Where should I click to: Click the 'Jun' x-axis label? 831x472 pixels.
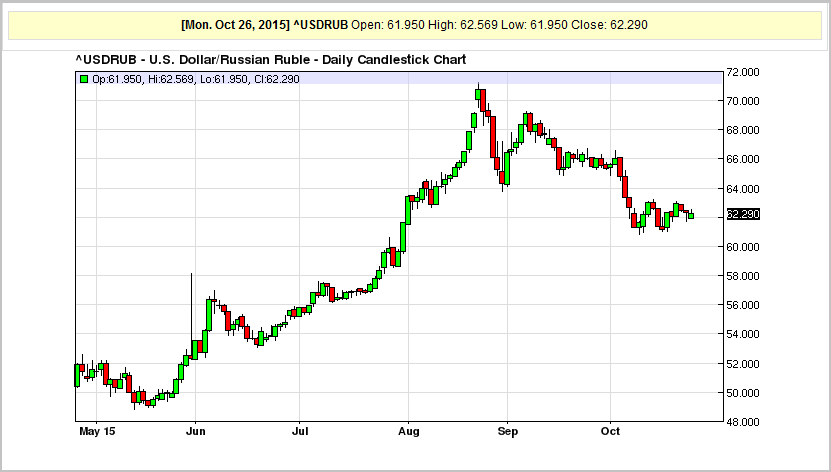(196, 431)
